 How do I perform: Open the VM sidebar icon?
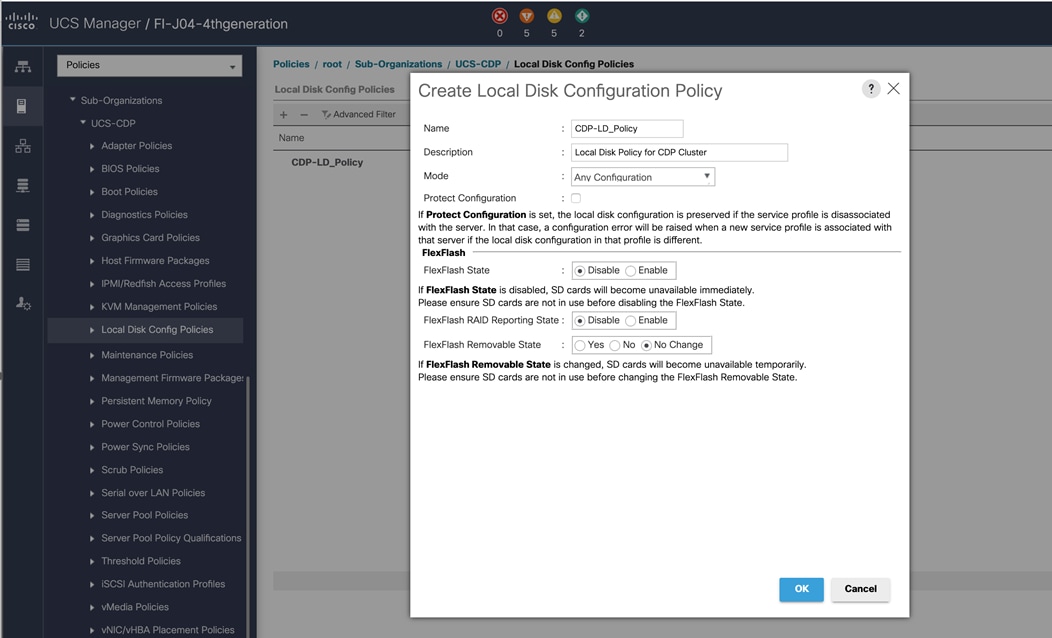23,225
